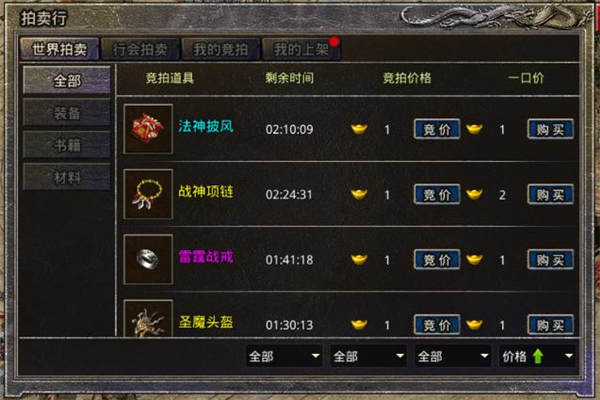Select the 圣魔头盔 helmet item icon

[x=148, y=318]
